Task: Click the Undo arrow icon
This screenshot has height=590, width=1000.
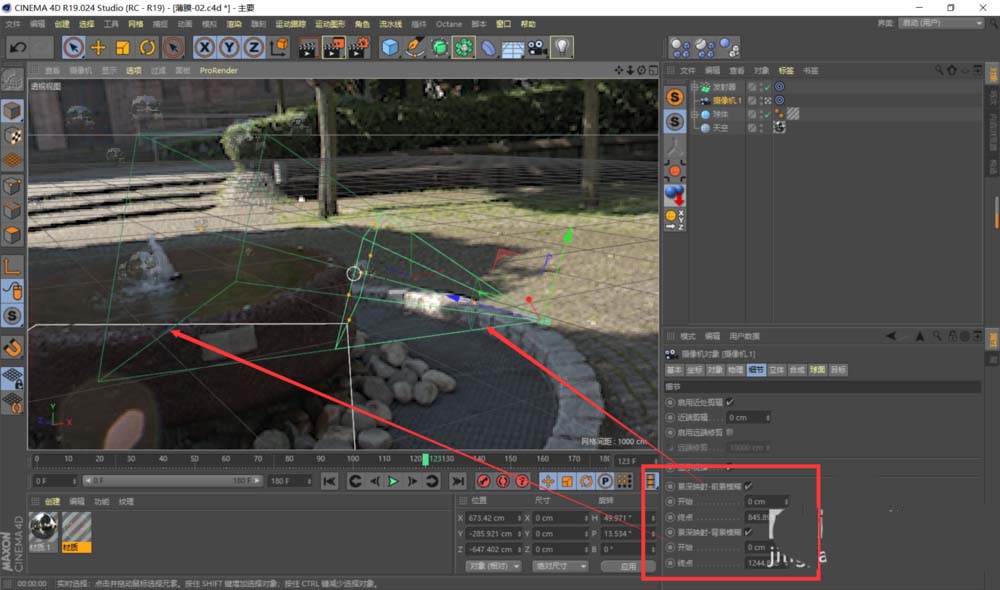Action: point(18,47)
